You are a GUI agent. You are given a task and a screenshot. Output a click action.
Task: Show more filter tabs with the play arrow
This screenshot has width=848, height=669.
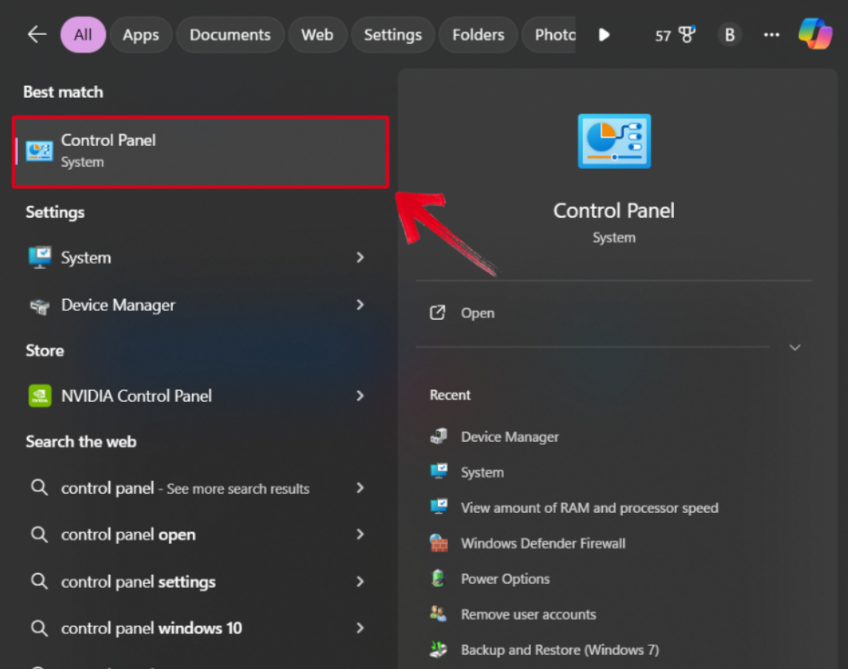[604, 35]
